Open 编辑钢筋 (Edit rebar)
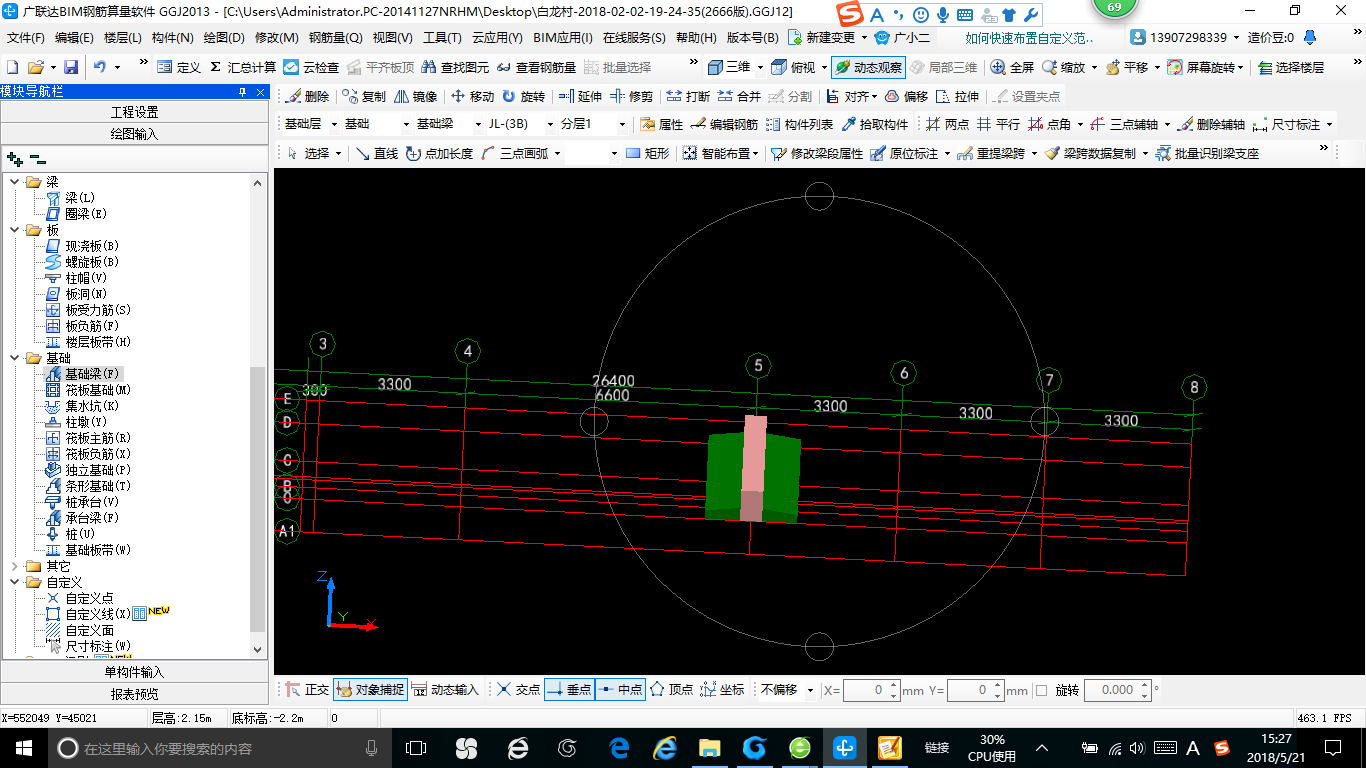1366x768 pixels. pyautogui.click(x=725, y=125)
